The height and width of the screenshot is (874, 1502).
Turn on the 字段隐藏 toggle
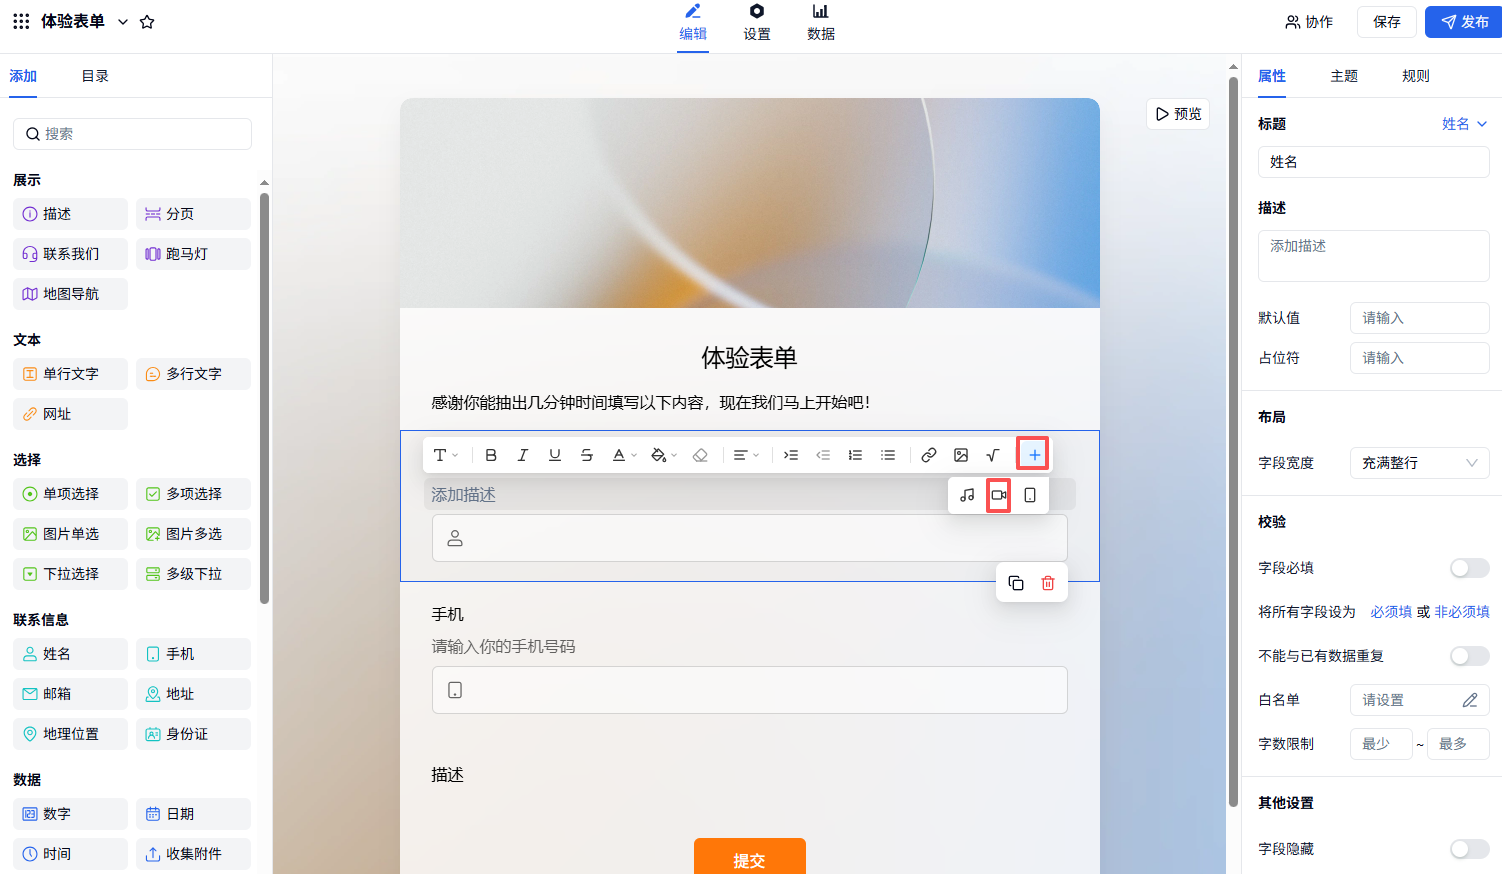pos(1469,849)
